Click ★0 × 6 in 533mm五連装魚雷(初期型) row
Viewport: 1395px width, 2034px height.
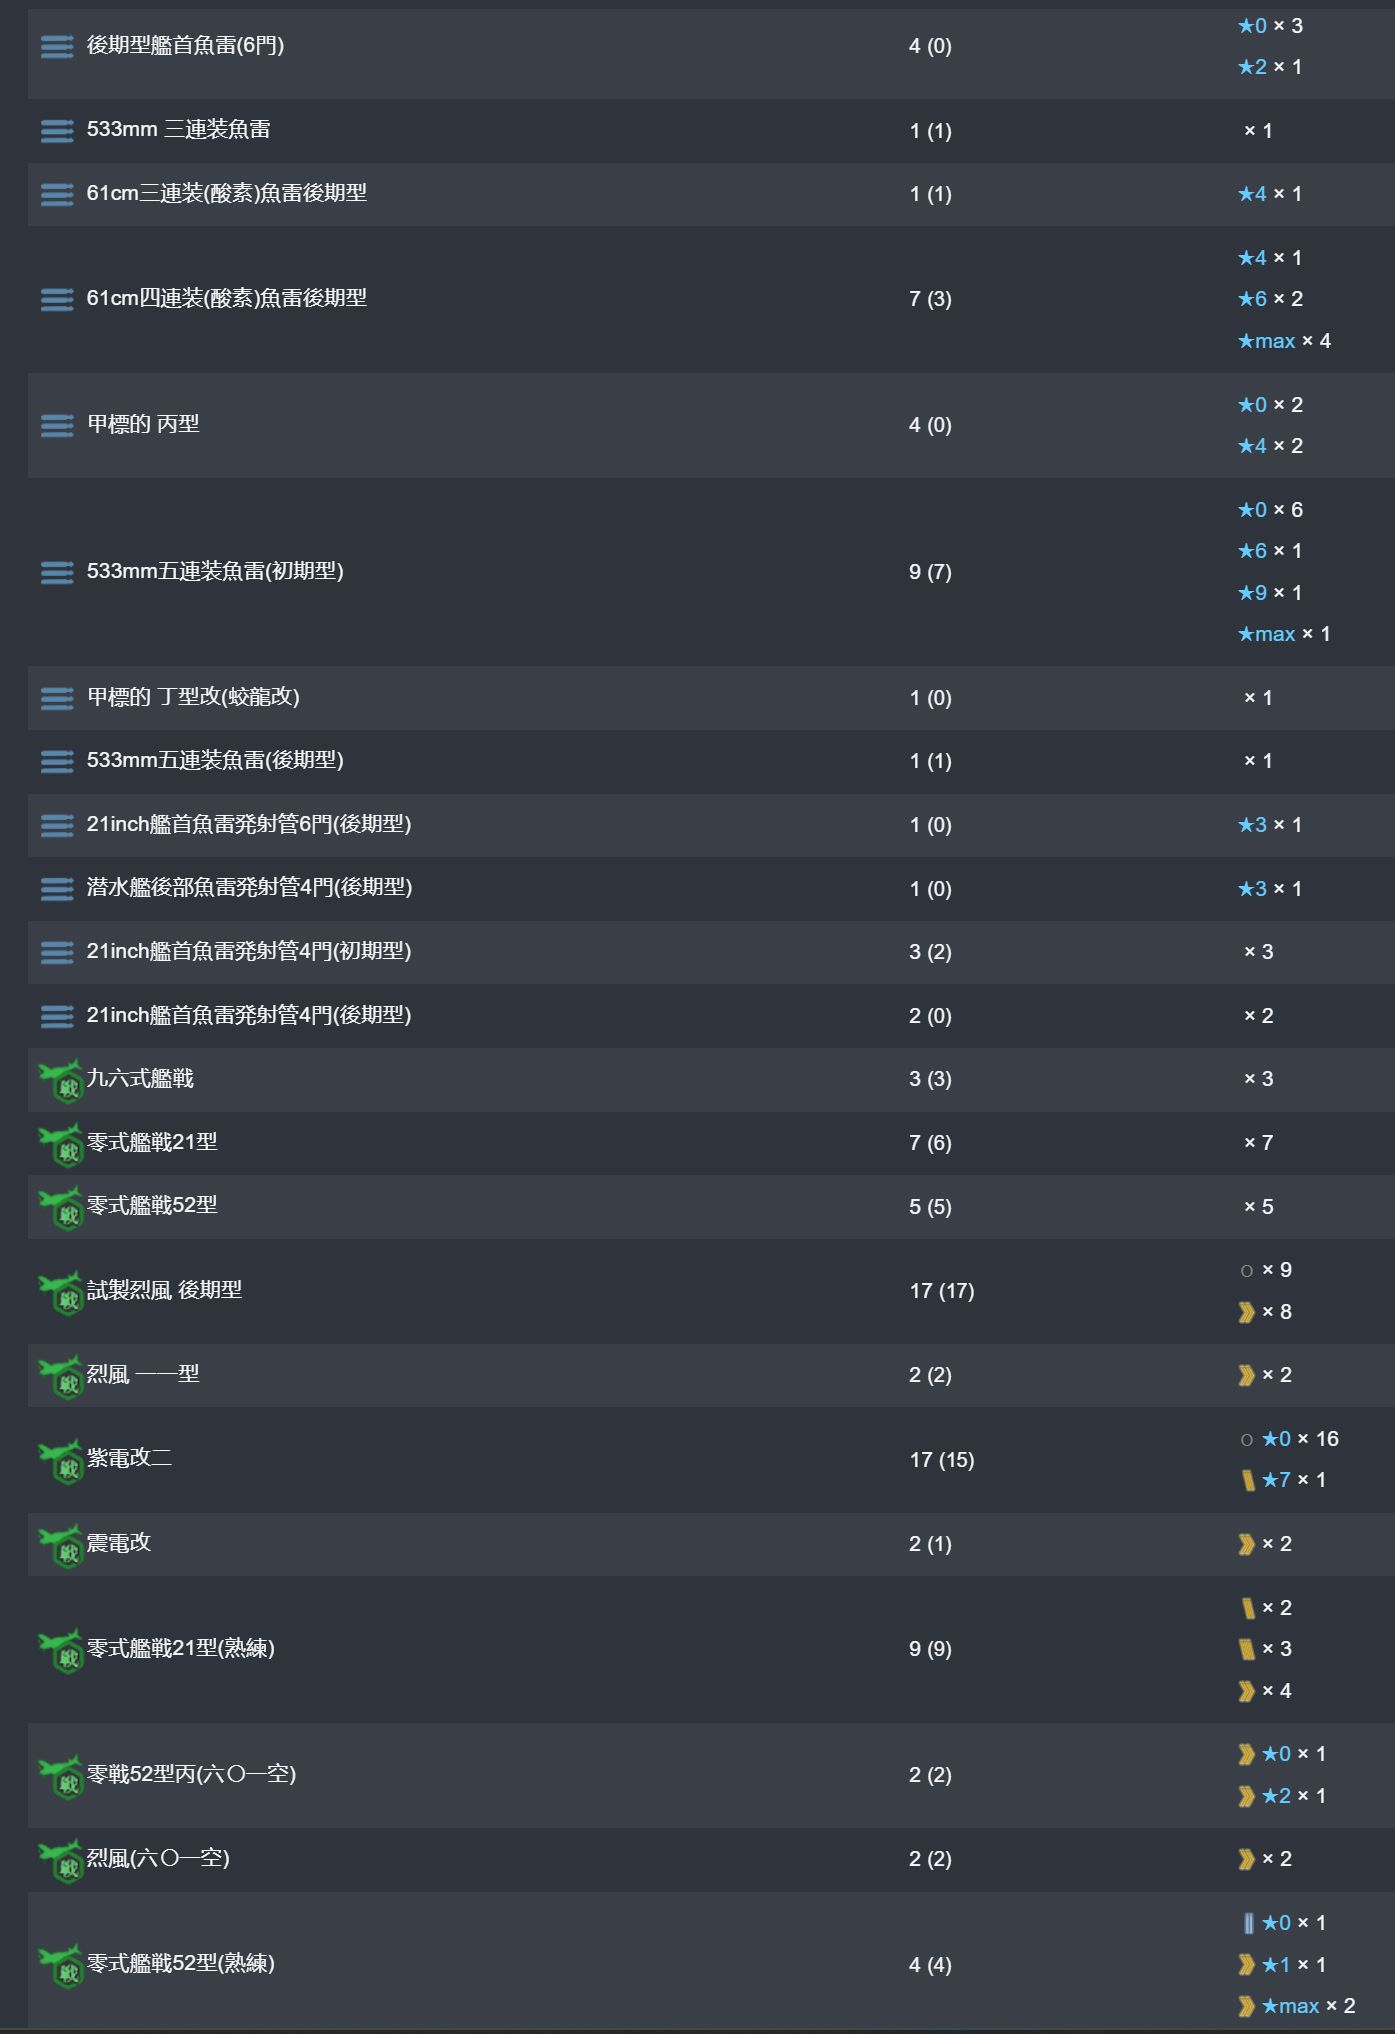coord(1270,510)
